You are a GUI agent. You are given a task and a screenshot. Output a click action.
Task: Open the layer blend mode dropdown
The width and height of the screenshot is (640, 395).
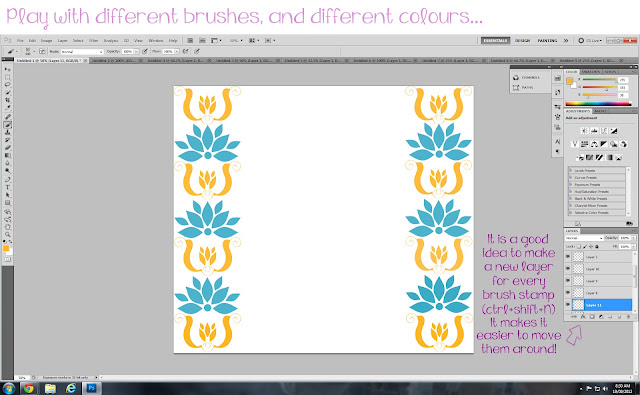click(x=584, y=238)
